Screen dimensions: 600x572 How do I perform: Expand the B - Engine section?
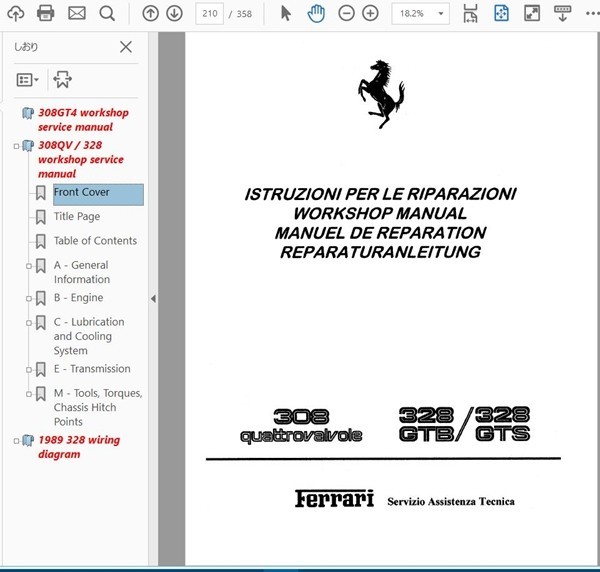pyautogui.click(x=29, y=298)
